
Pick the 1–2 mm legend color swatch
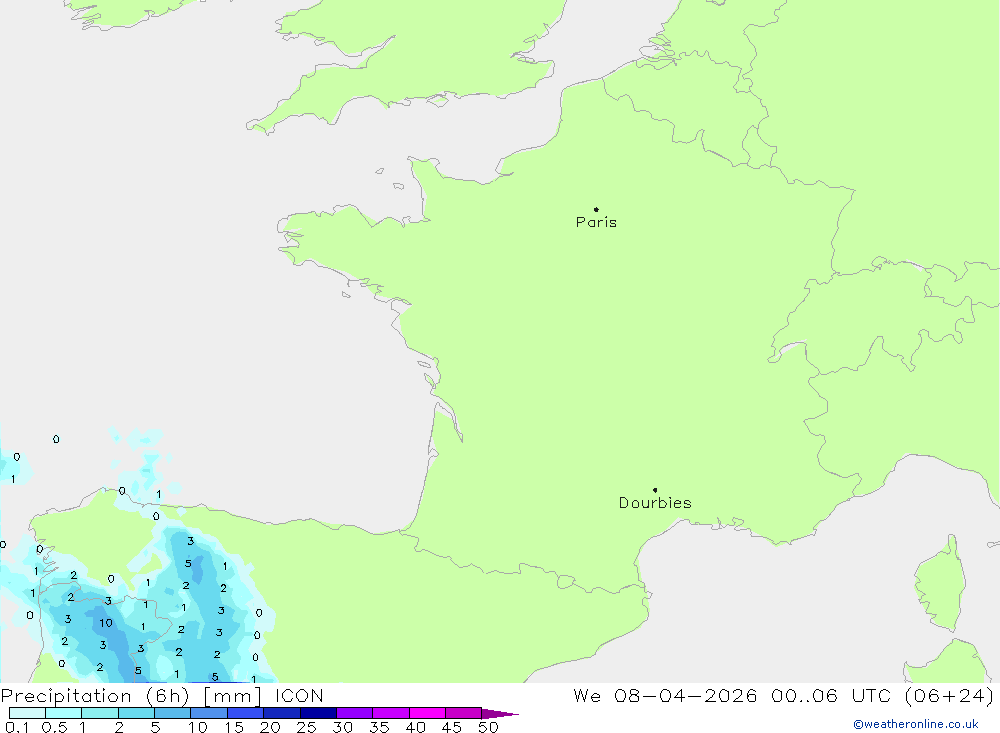(100, 713)
